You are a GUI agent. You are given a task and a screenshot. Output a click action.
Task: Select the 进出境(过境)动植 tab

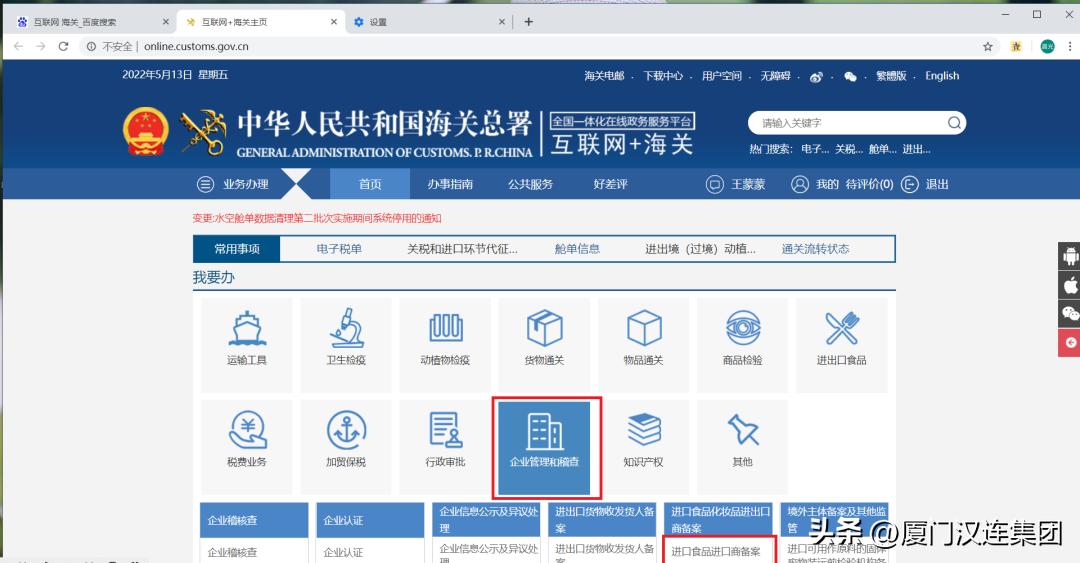click(700, 249)
